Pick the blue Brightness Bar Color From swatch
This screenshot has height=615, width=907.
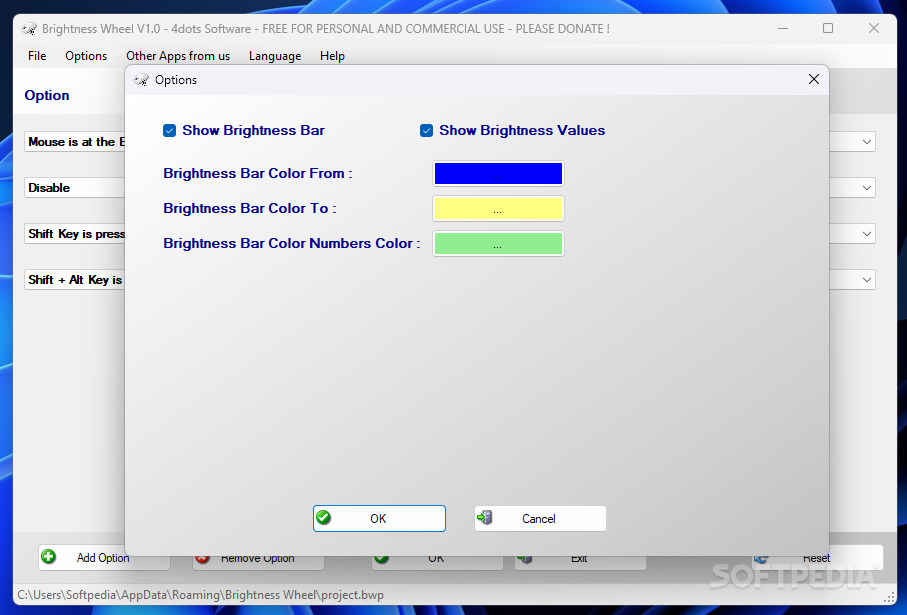[498, 174]
